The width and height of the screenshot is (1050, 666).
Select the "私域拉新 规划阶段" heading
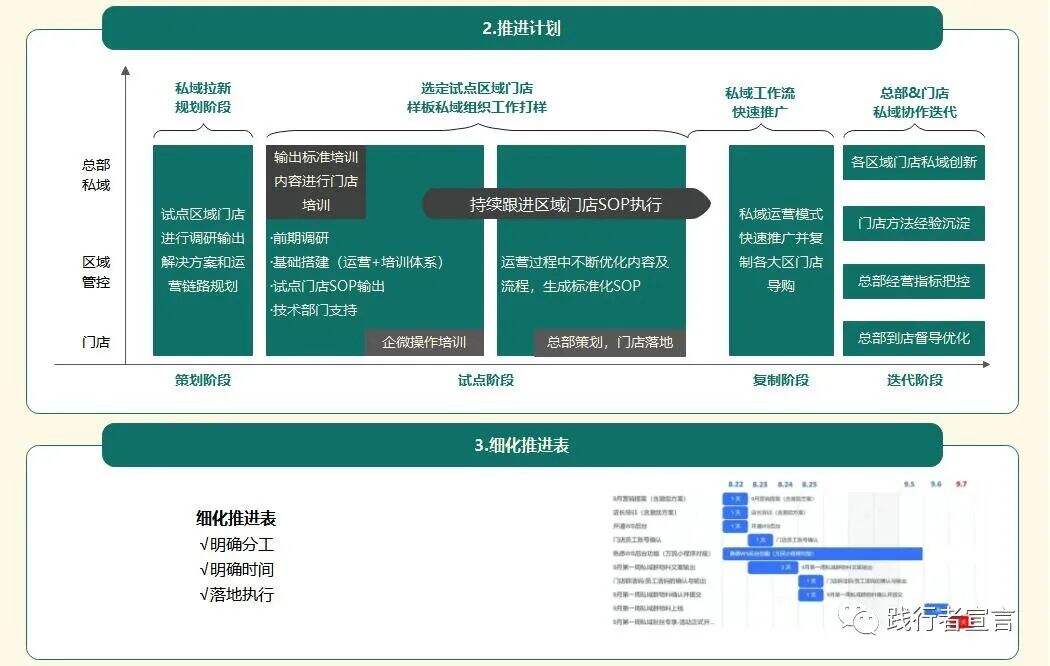pos(203,98)
